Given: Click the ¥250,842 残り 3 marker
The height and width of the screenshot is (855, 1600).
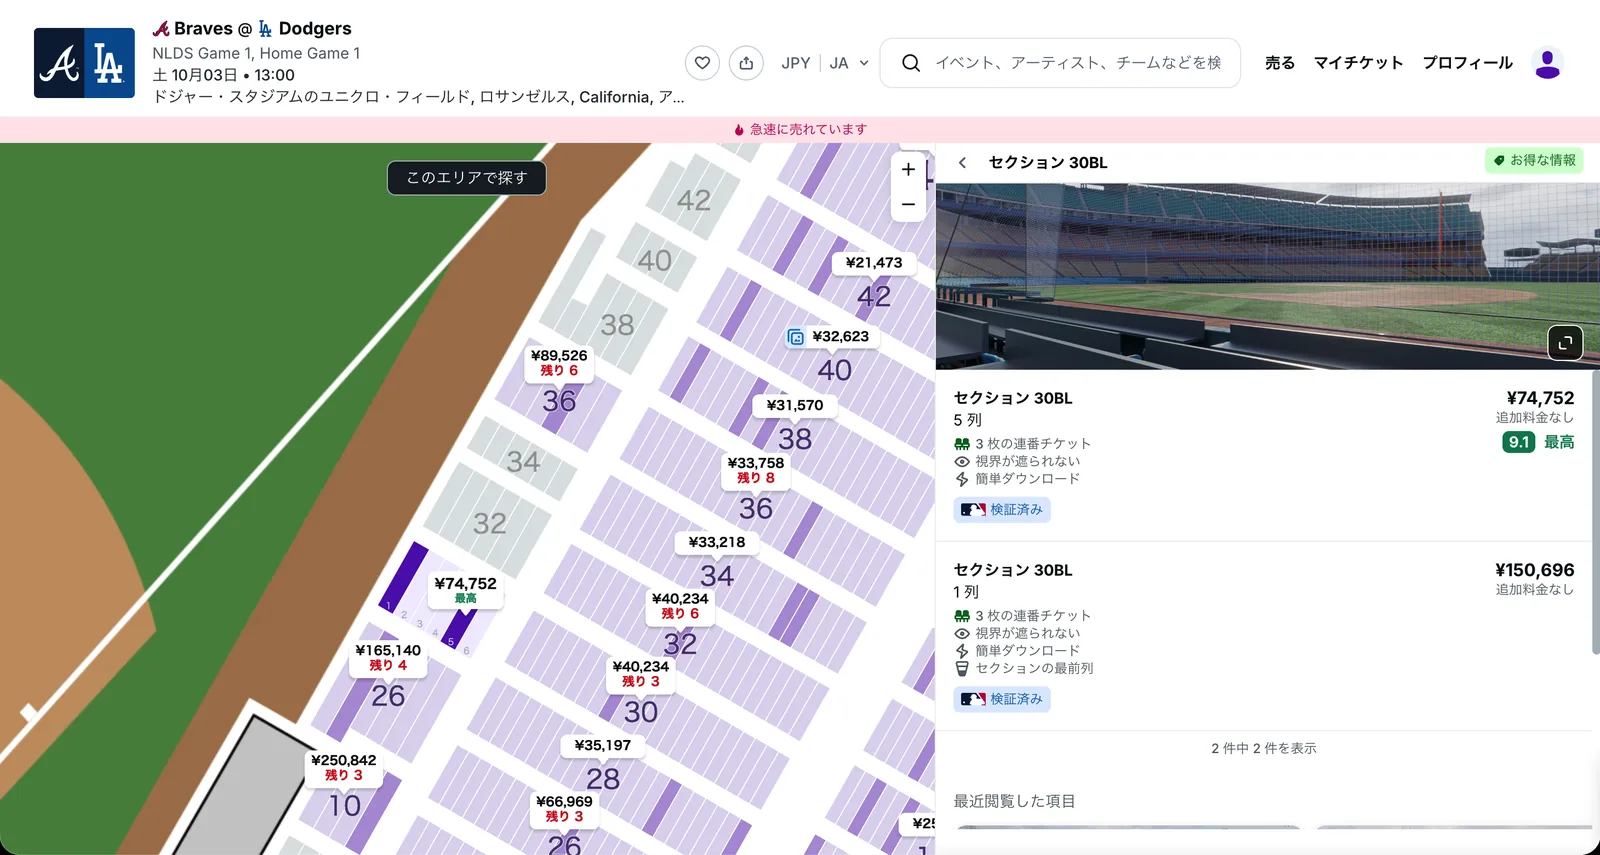Looking at the screenshot, I should pos(344,767).
